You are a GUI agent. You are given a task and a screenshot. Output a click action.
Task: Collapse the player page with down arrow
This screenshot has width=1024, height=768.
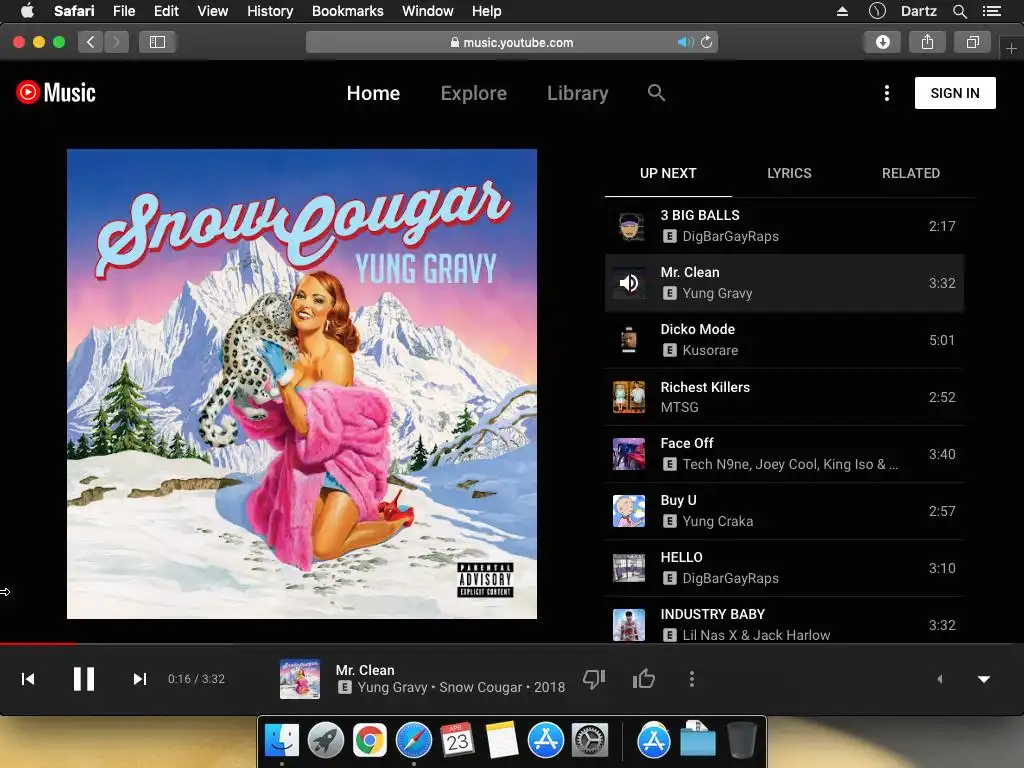[984, 679]
